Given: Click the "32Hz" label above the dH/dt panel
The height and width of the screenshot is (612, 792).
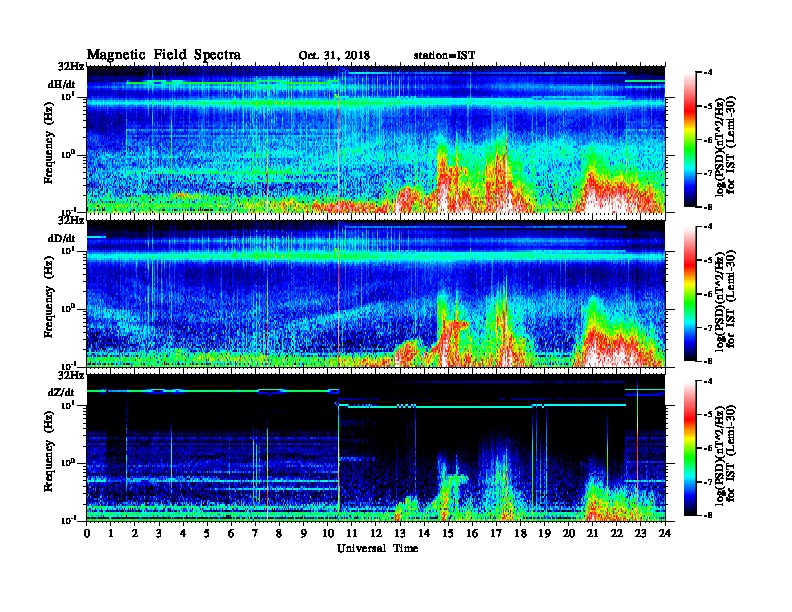Looking at the screenshot, I should coord(71,66).
